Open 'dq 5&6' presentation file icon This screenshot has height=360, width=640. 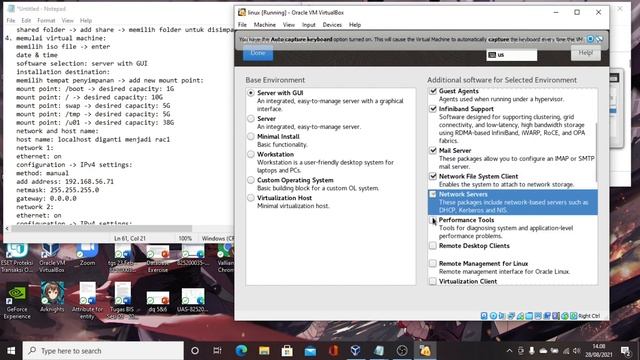[158, 302]
